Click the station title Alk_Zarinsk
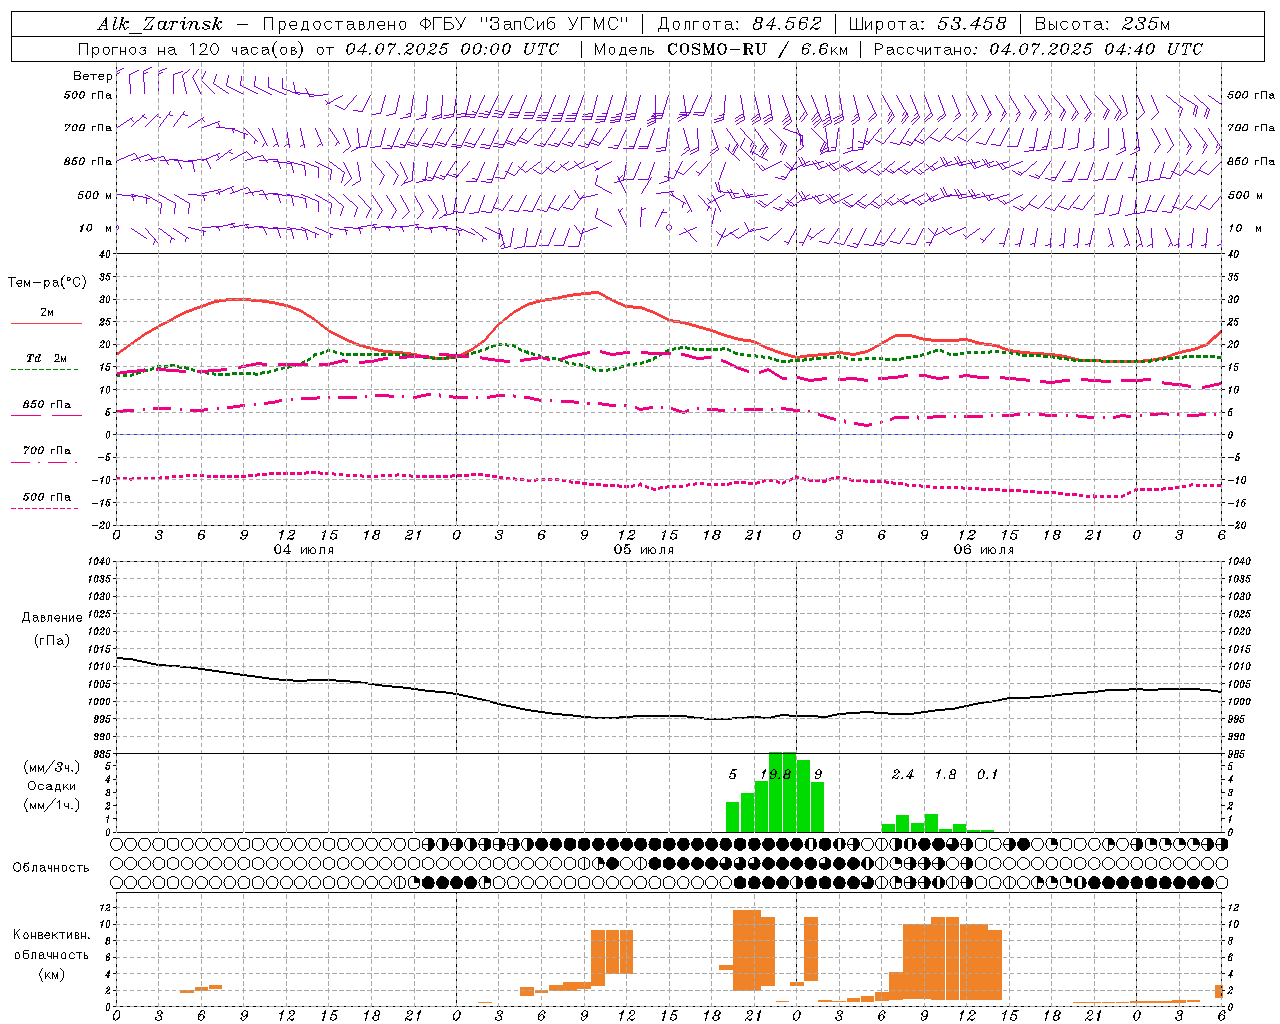The image size is (1280, 1024). coord(160,25)
